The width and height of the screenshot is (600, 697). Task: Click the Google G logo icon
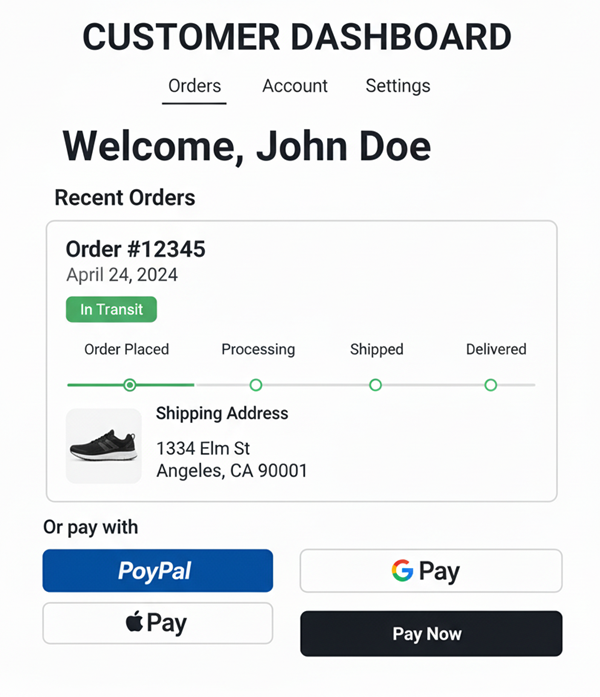(402, 571)
